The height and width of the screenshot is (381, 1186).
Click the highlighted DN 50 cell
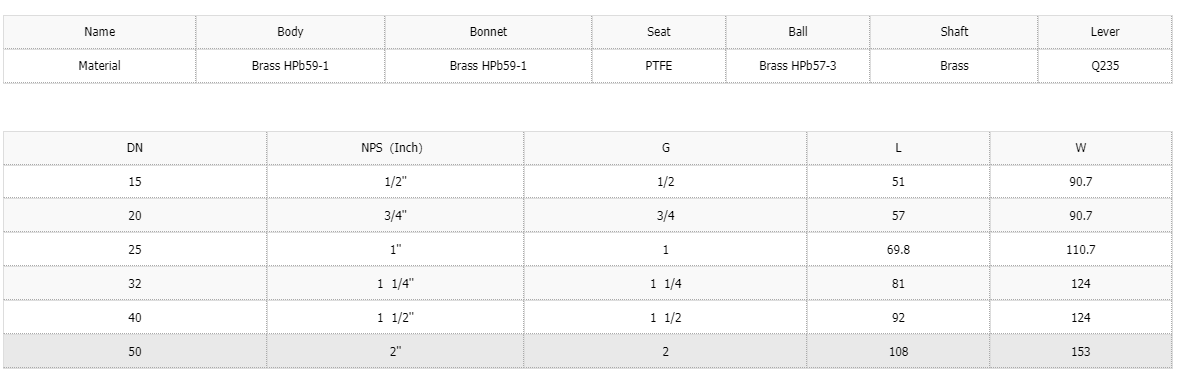point(135,352)
